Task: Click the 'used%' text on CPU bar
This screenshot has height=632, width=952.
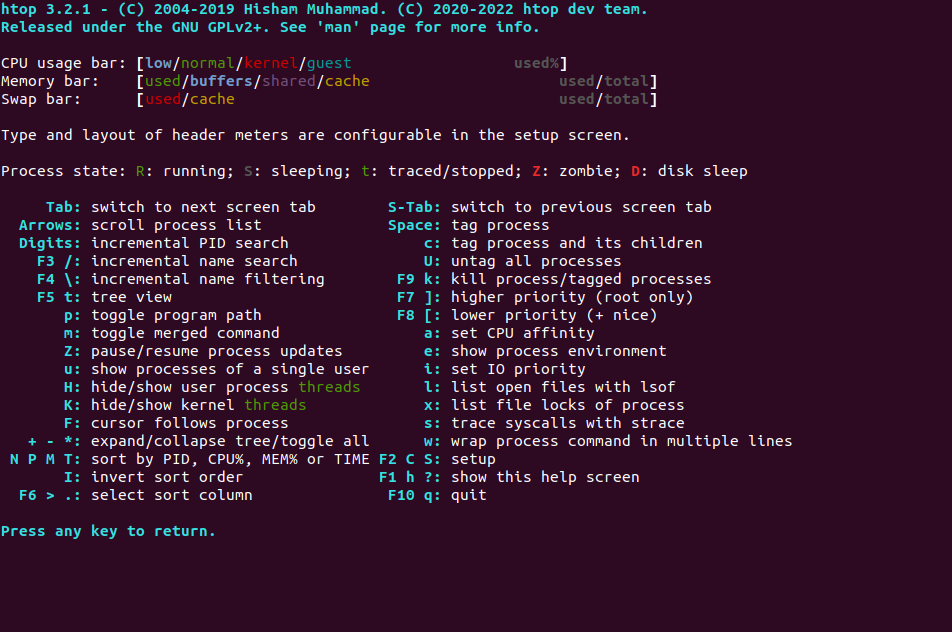Action: point(536,63)
